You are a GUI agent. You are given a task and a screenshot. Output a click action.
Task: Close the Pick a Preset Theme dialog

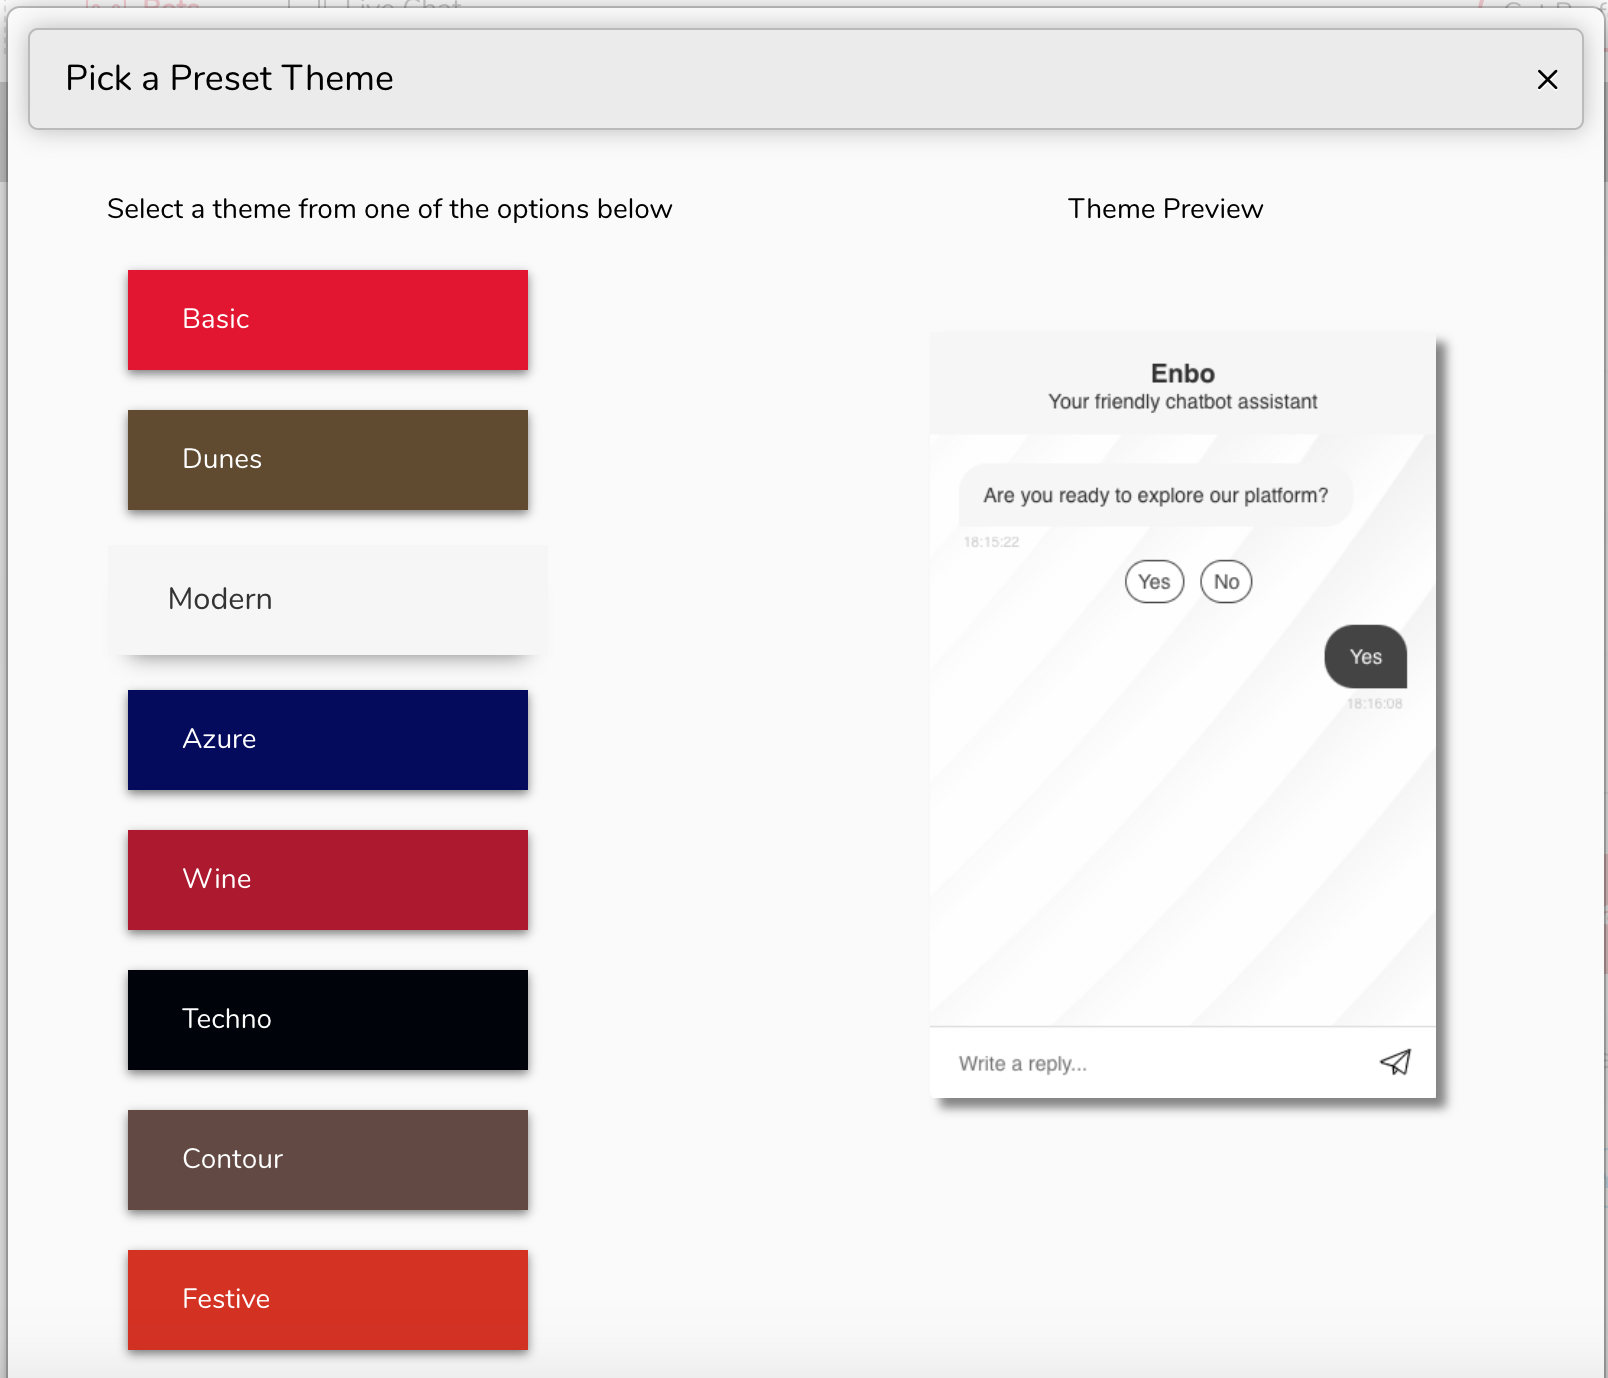click(x=1547, y=79)
